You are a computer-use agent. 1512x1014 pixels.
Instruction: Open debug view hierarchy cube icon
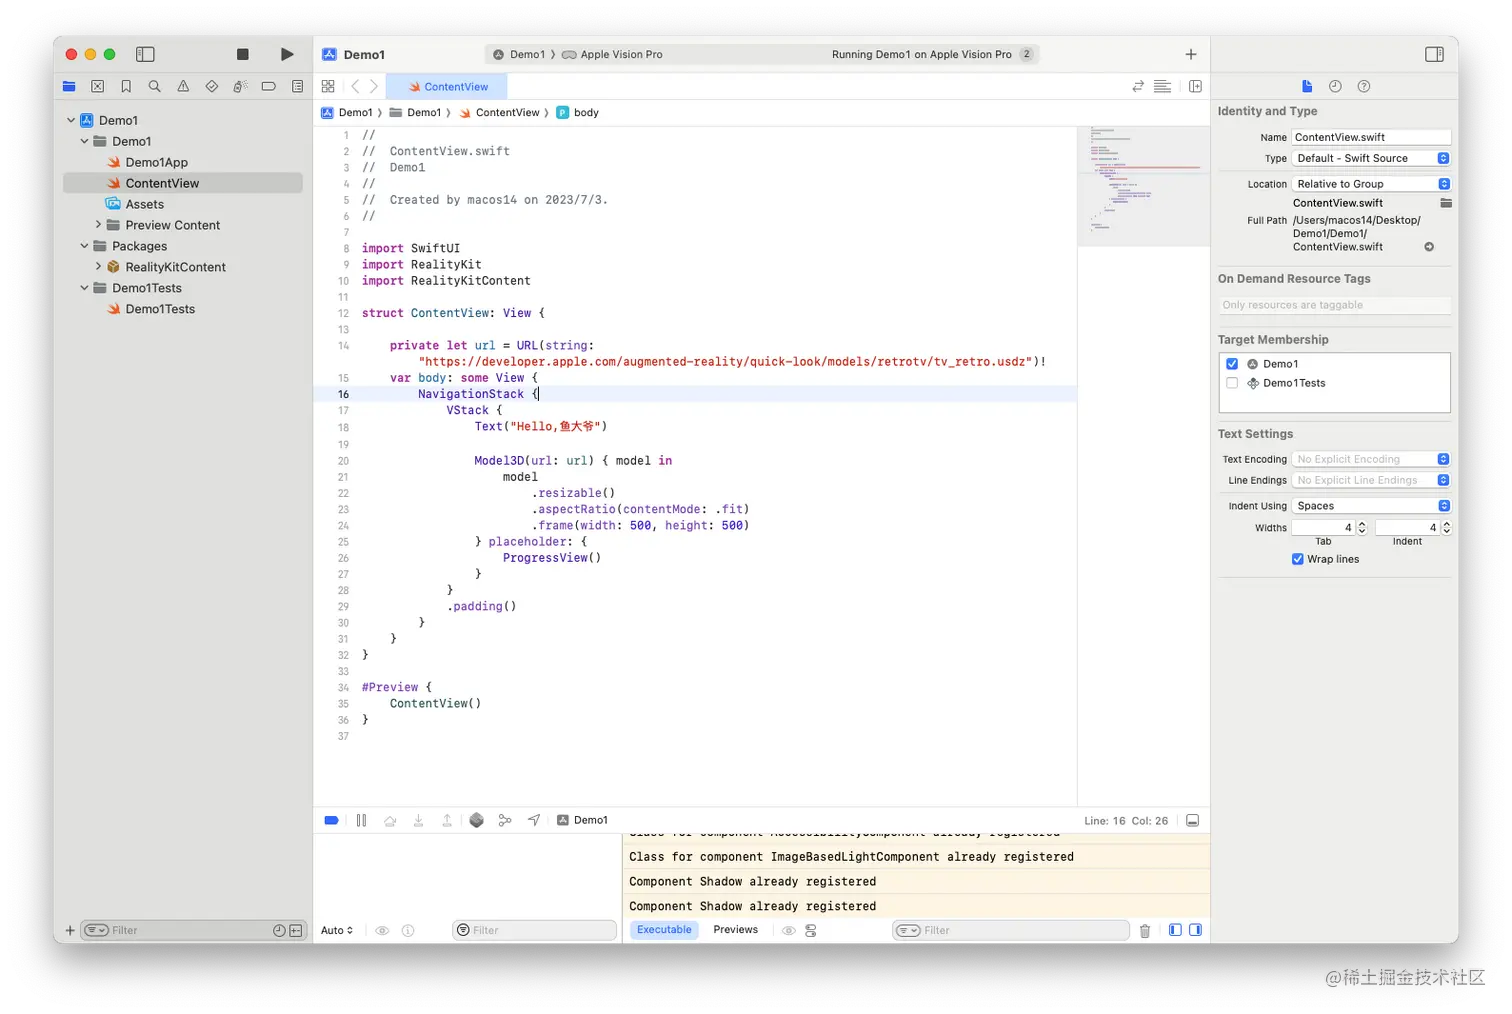coord(476,820)
